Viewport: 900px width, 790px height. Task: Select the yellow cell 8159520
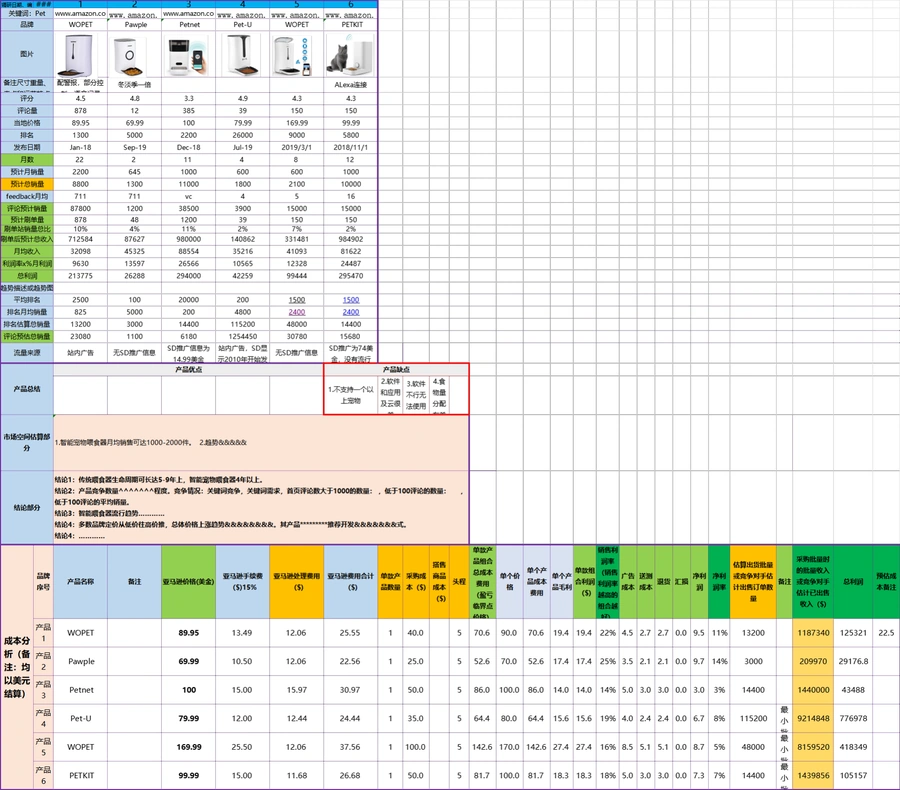(x=813, y=747)
